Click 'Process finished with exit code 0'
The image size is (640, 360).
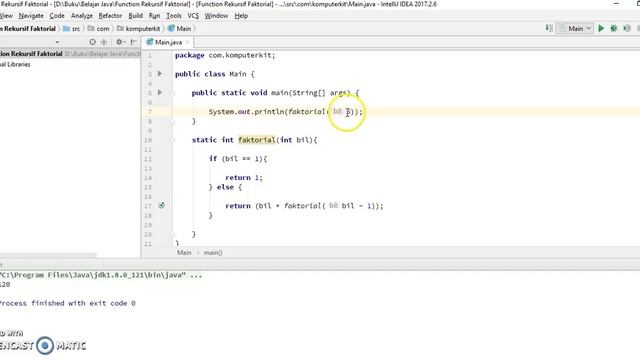pyautogui.click(x=67, y=303)
